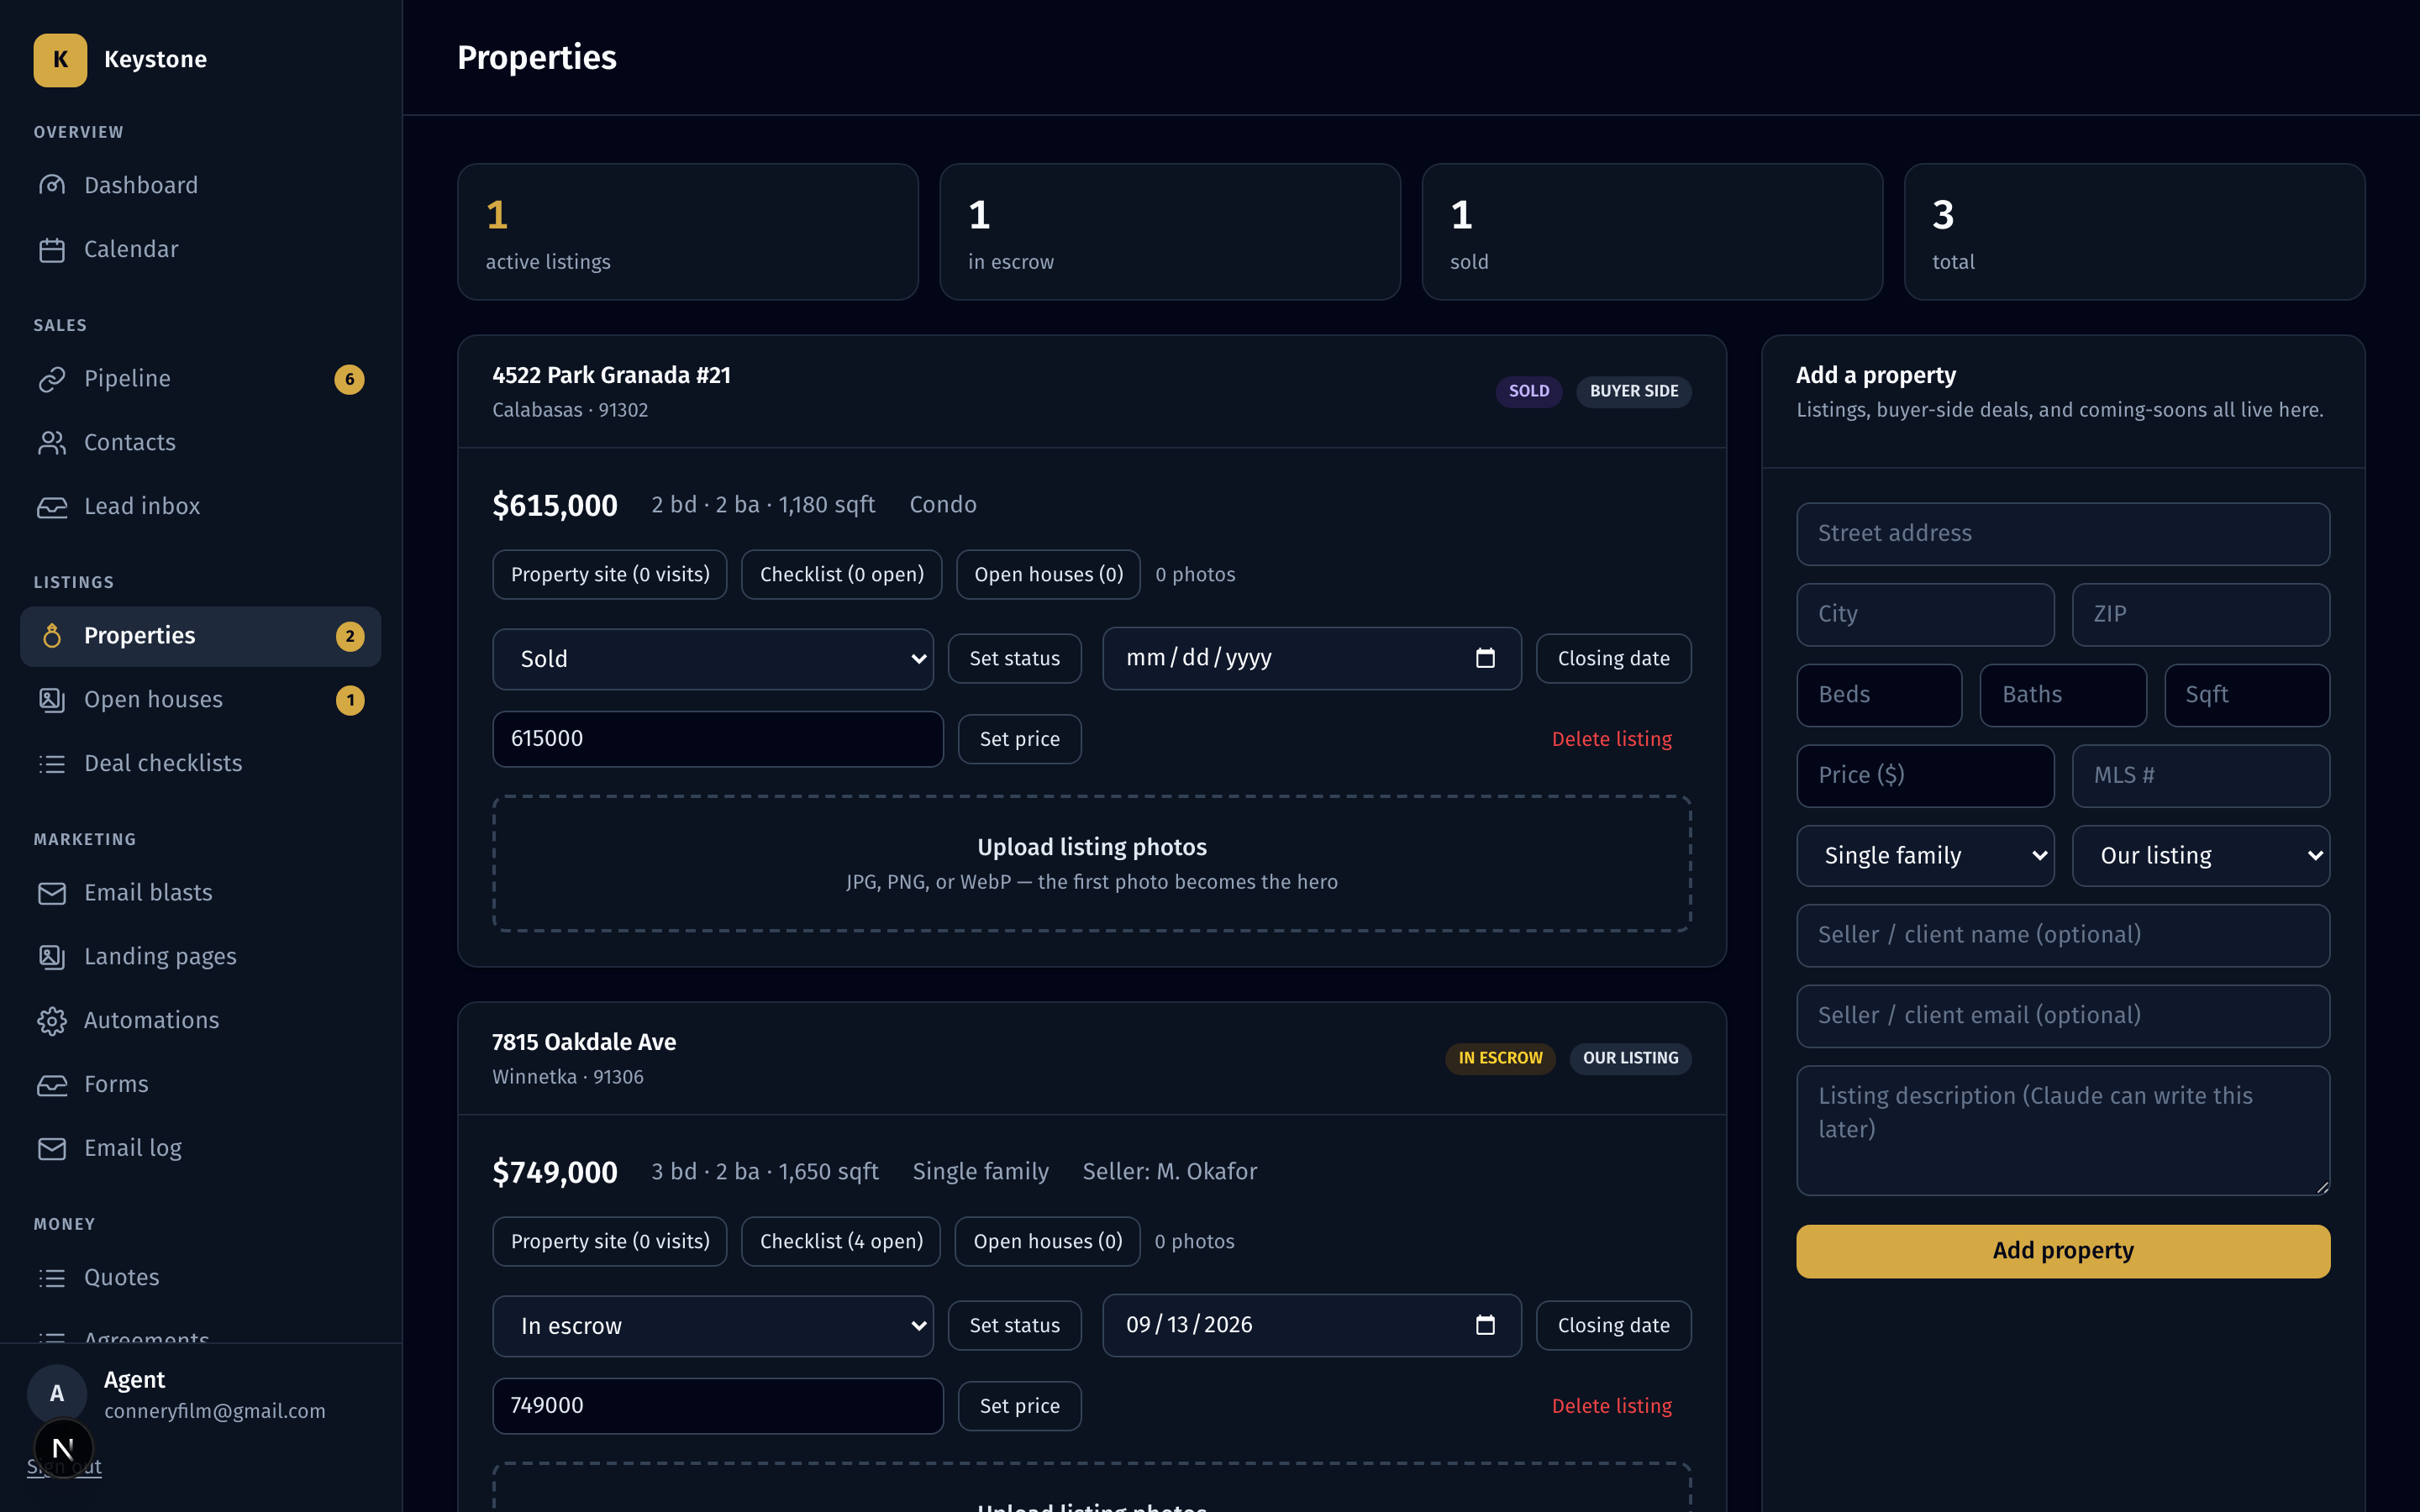Click the City input field

1925,615
